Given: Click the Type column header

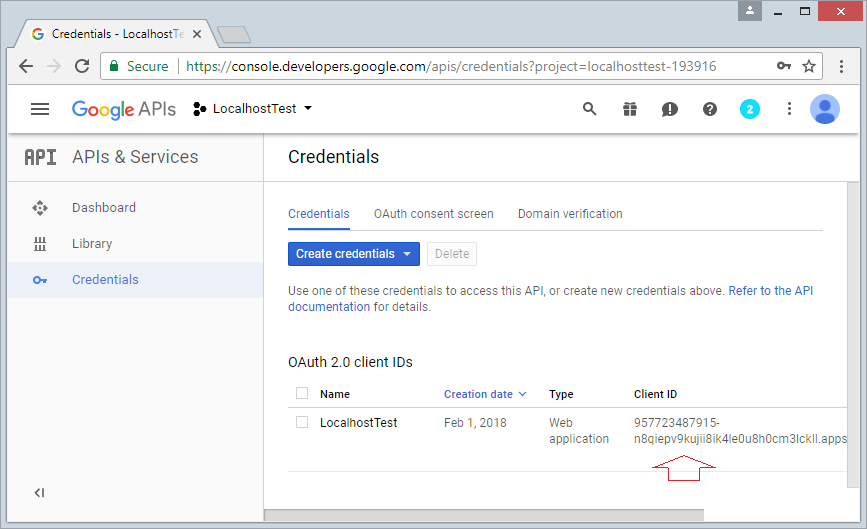Looking at the screenshot, I should (561, 394).
